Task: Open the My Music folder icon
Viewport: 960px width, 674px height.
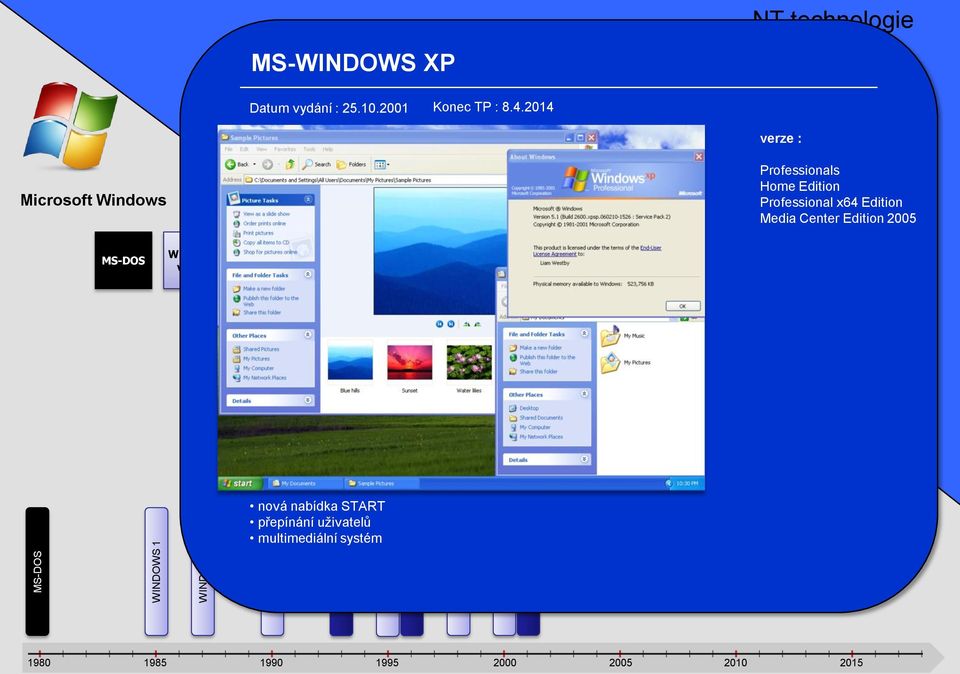Action: tap(610, 336)
